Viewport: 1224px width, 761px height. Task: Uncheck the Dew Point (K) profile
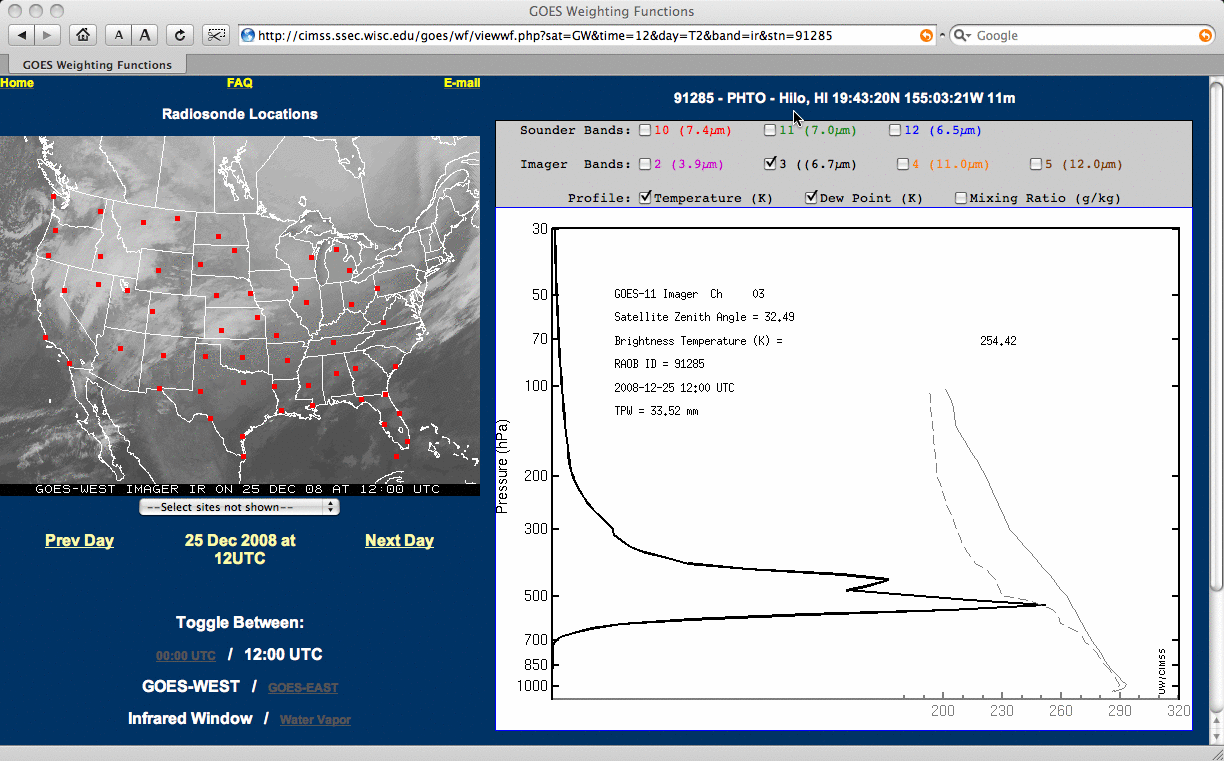coord(811,198)
